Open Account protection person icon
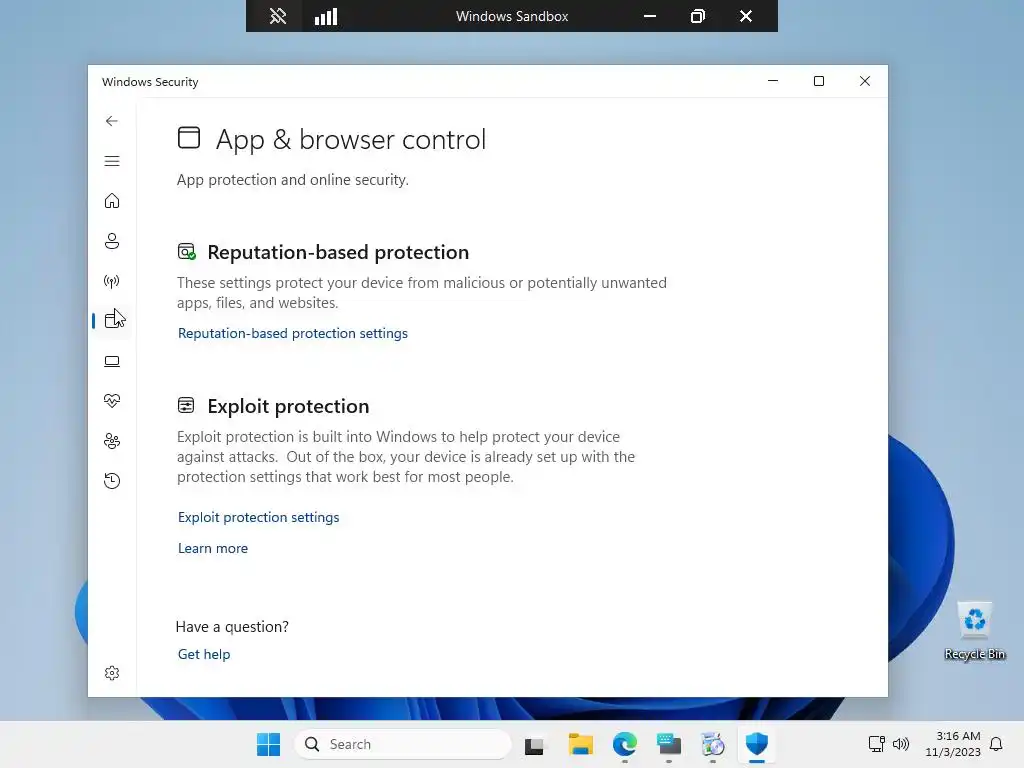The width and height of the screenshot is (1024, 768). coord(112,241)
